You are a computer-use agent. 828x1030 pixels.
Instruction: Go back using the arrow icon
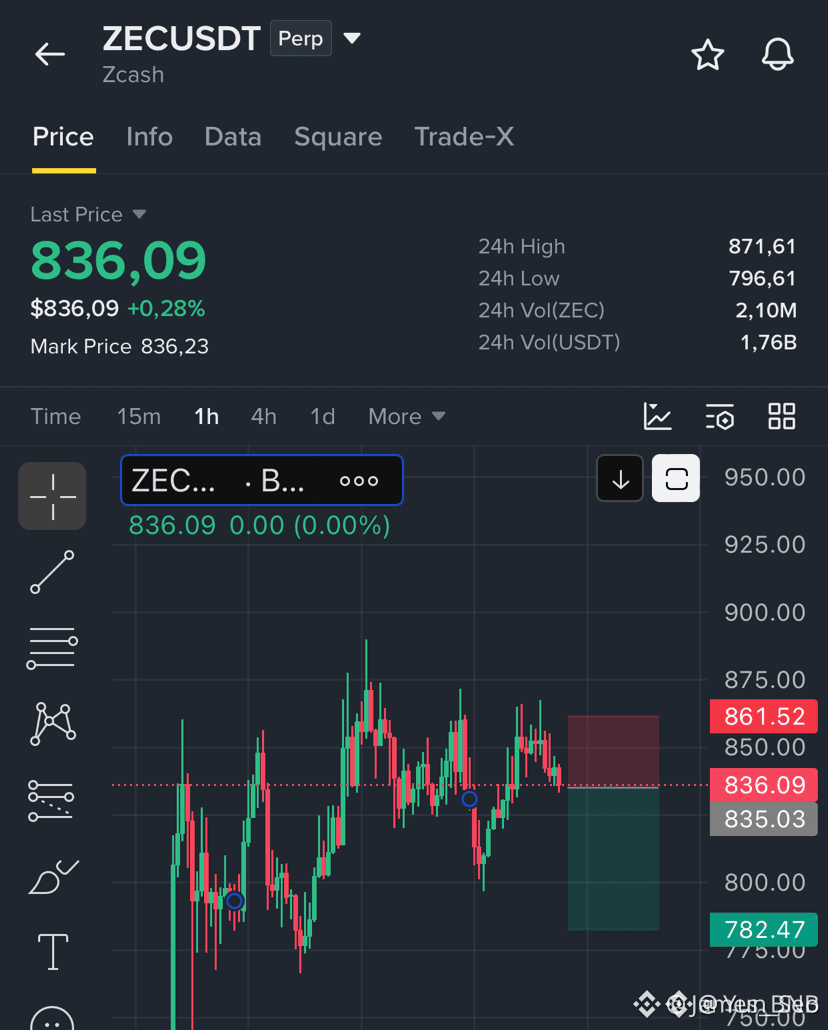tap(50, 54)
